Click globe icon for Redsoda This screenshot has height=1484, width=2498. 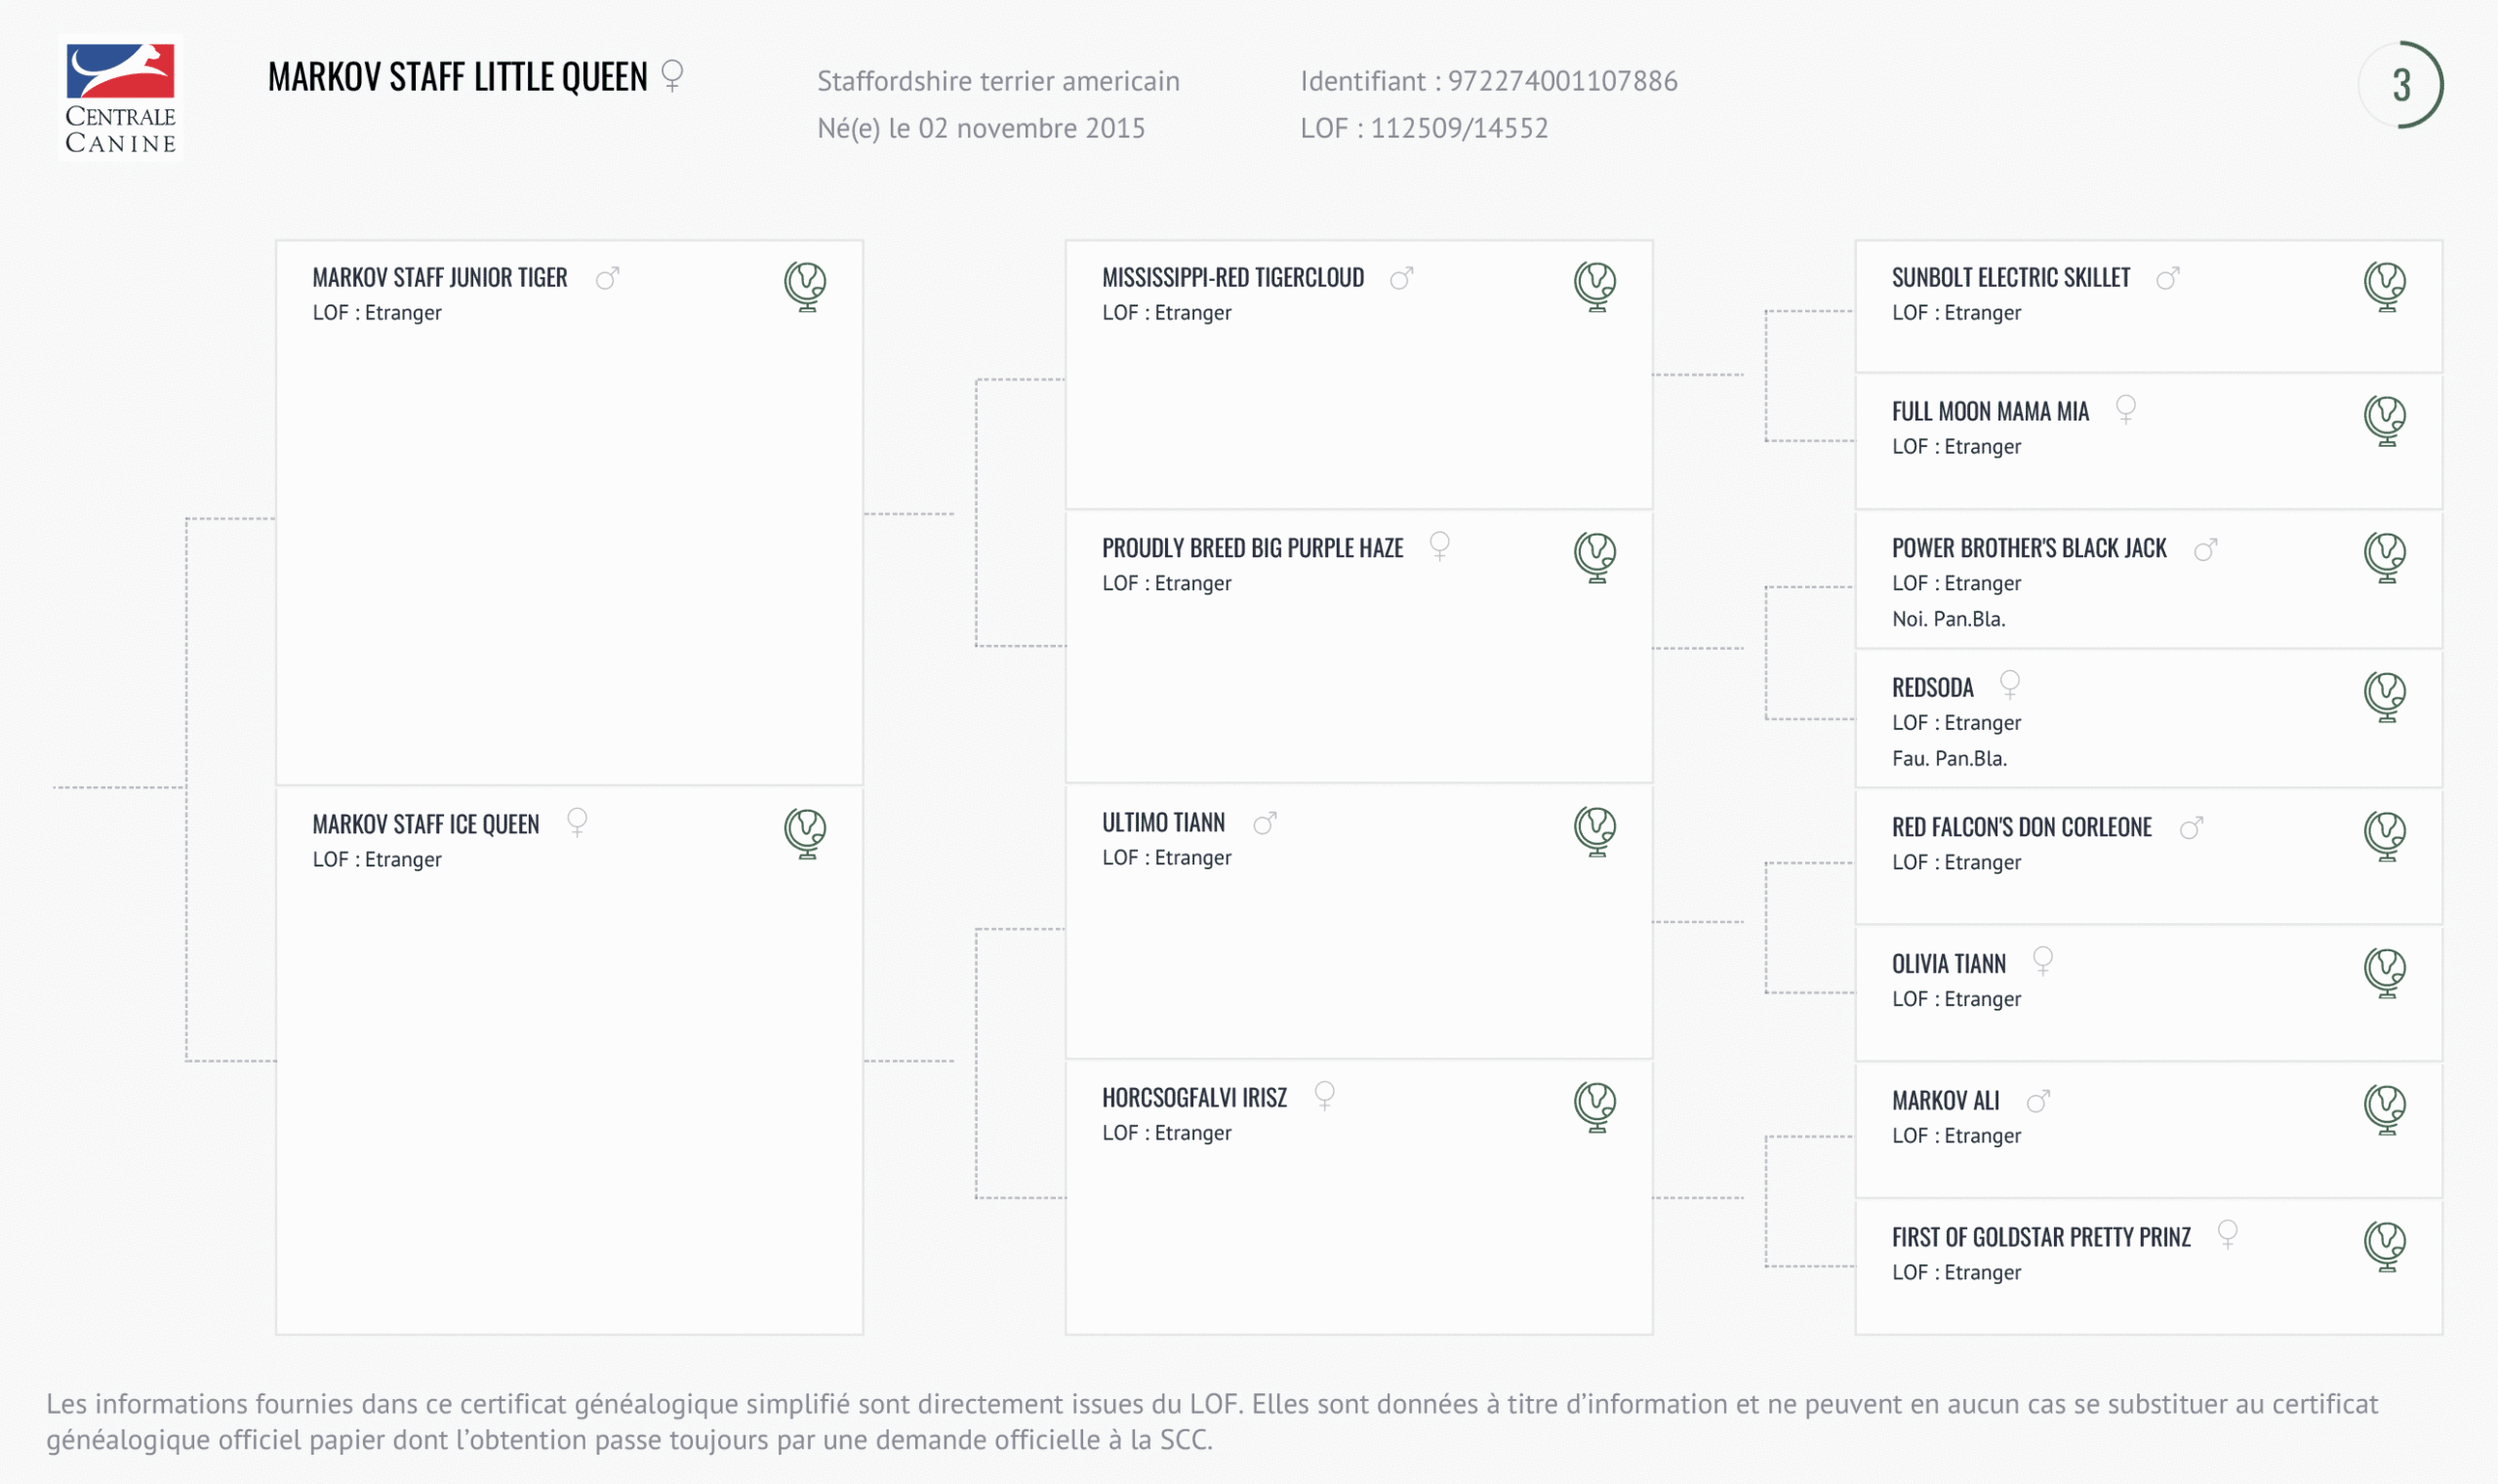coord(2385,696)
